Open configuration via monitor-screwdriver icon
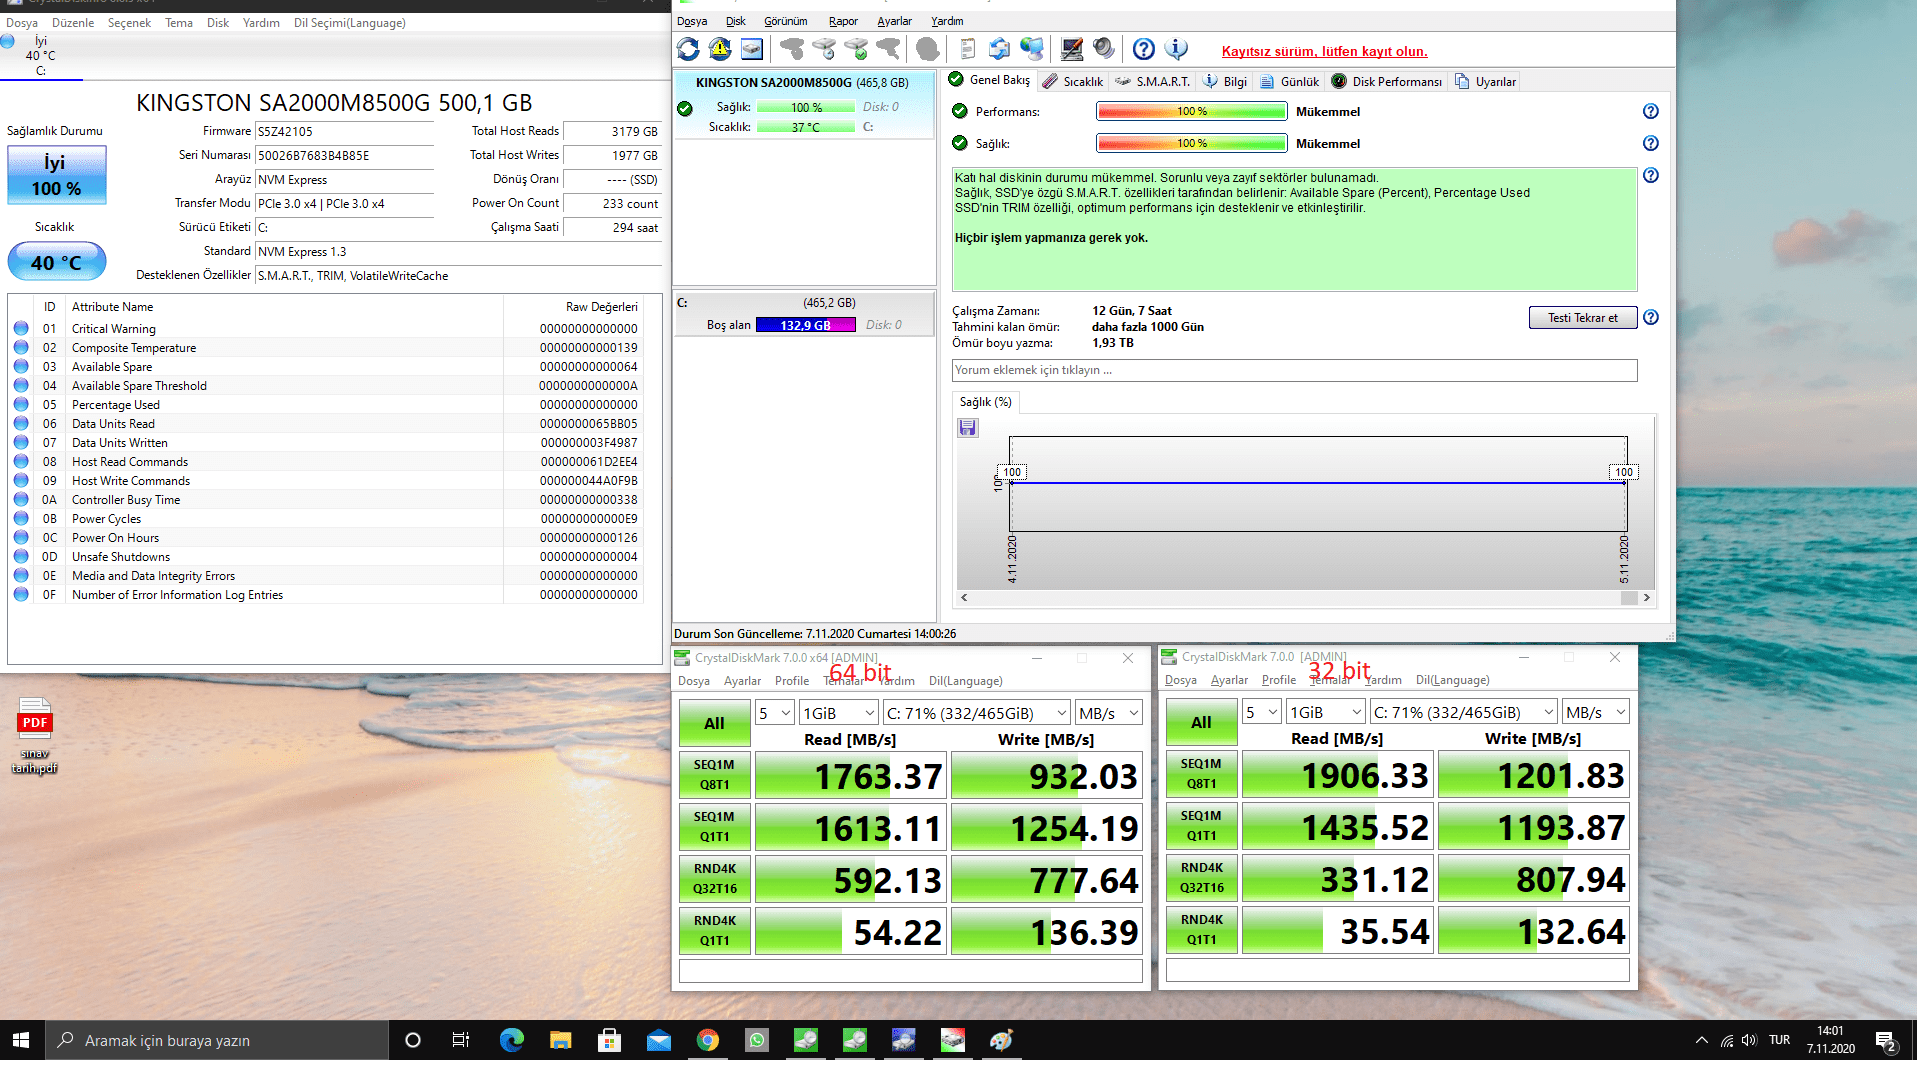The height and width of the screenshot is (1080, 1920). coord(1072,49)
